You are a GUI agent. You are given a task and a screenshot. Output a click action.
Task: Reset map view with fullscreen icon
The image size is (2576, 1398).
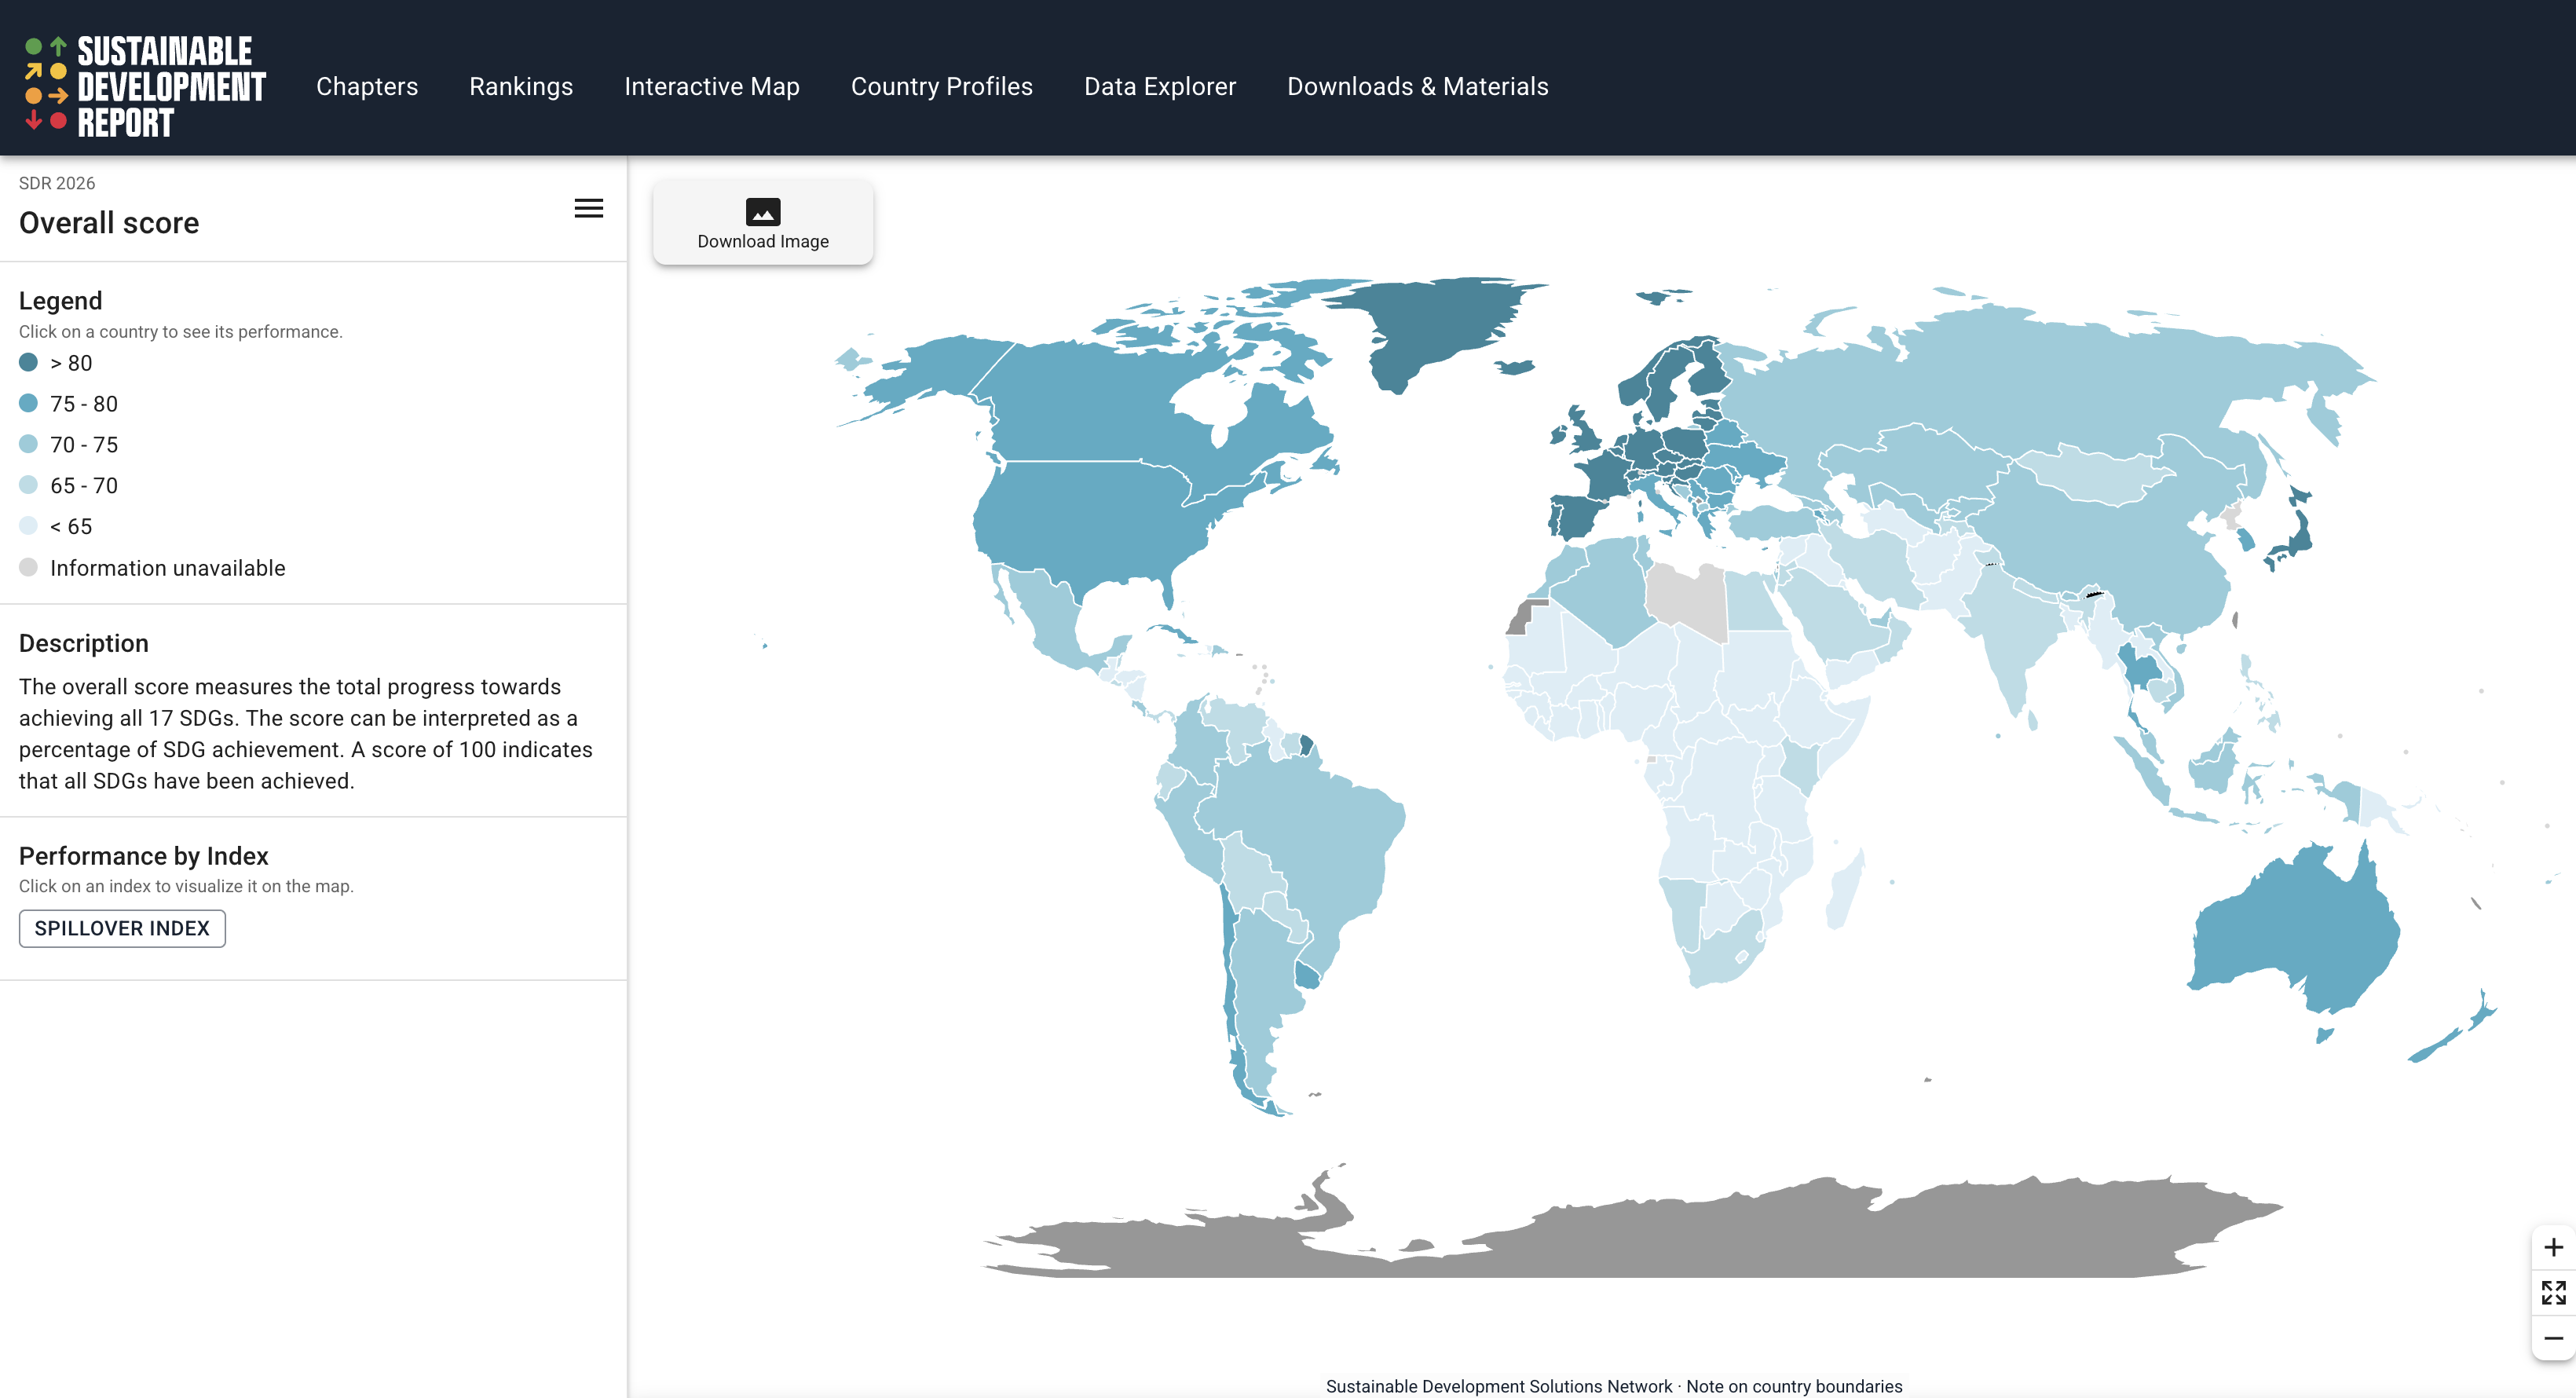tap(2553, 1292)
